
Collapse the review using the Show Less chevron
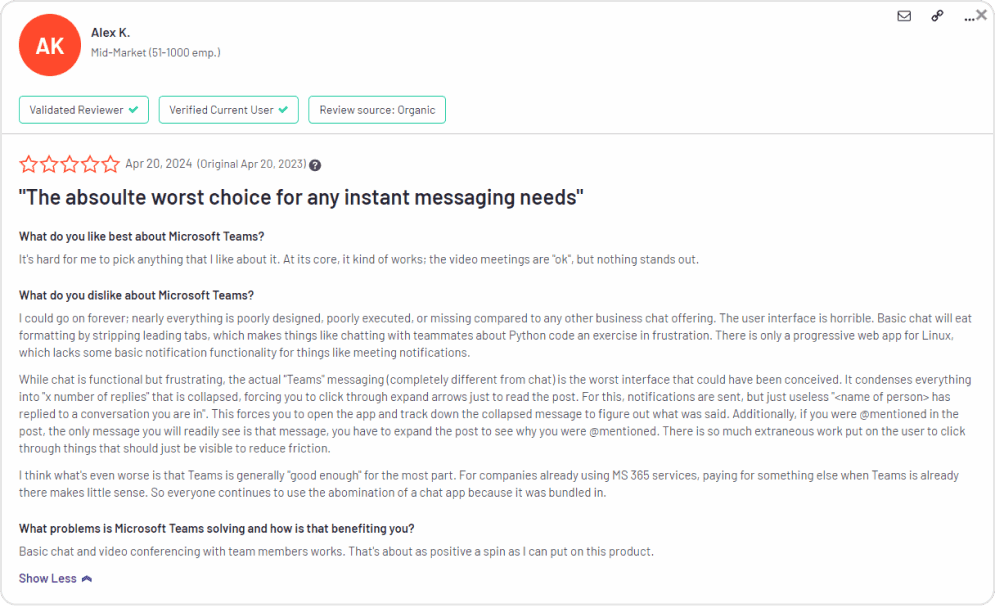coord(86,578)
